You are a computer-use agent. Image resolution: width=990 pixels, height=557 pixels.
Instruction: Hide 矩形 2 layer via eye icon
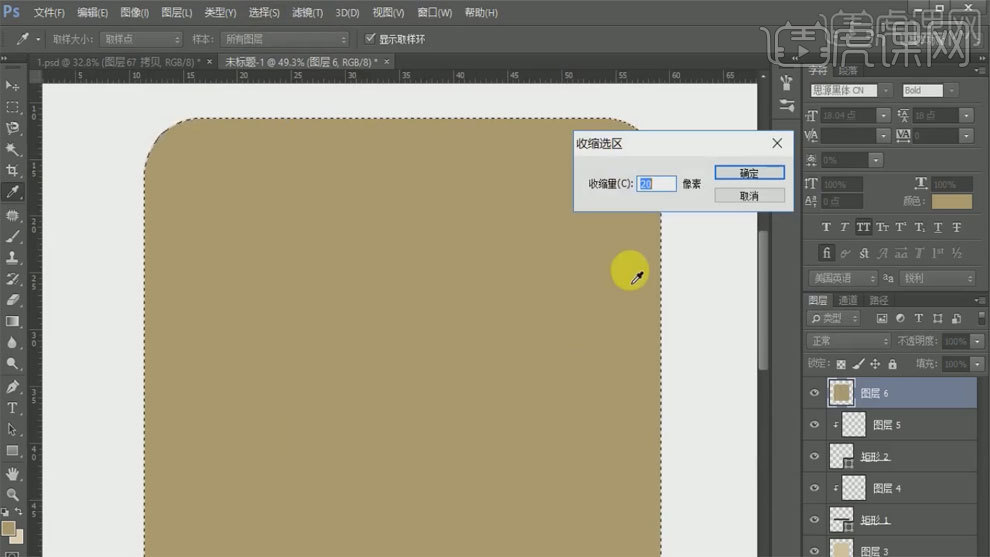(x=814, y=456)
